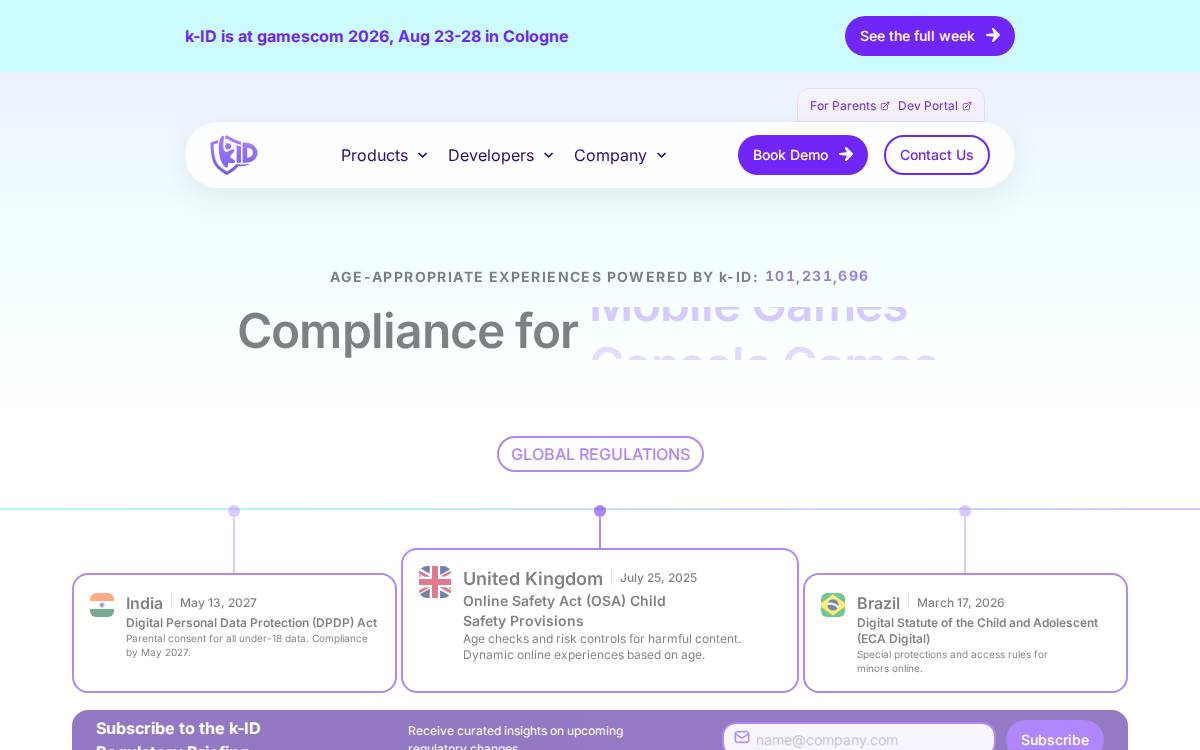Click the May 13, 2027 date
Screen dimensions: 1200x750
pos(218,603)
